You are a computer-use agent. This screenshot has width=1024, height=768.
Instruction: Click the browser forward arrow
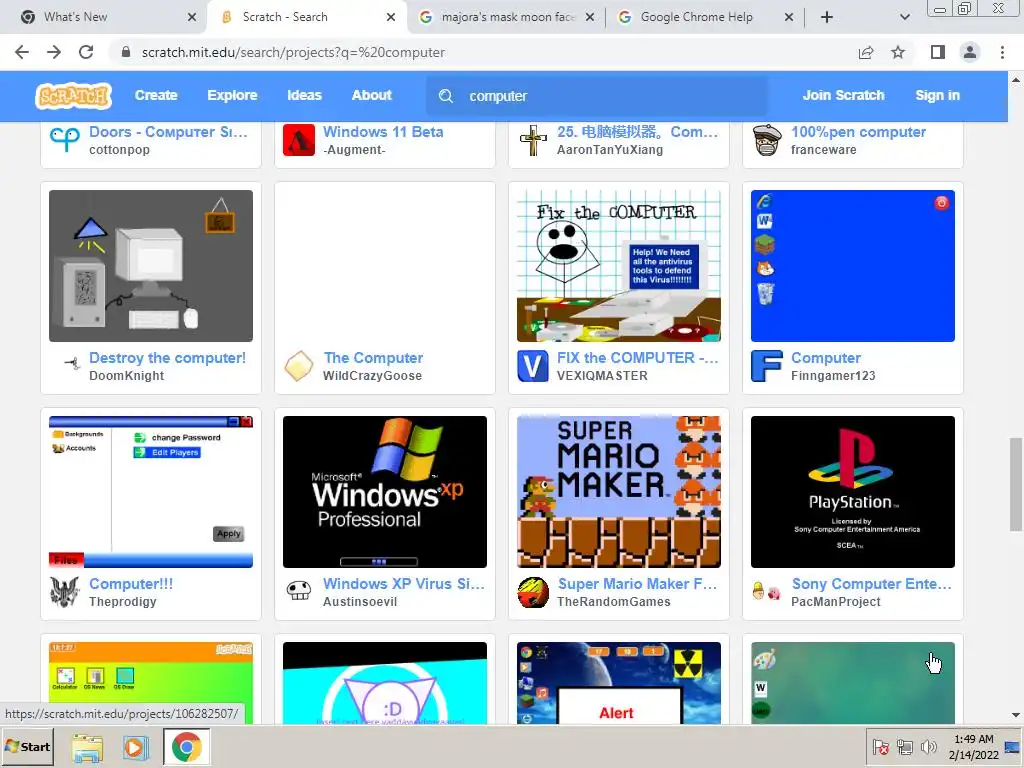pyautogui.click(x=54, y=52)
